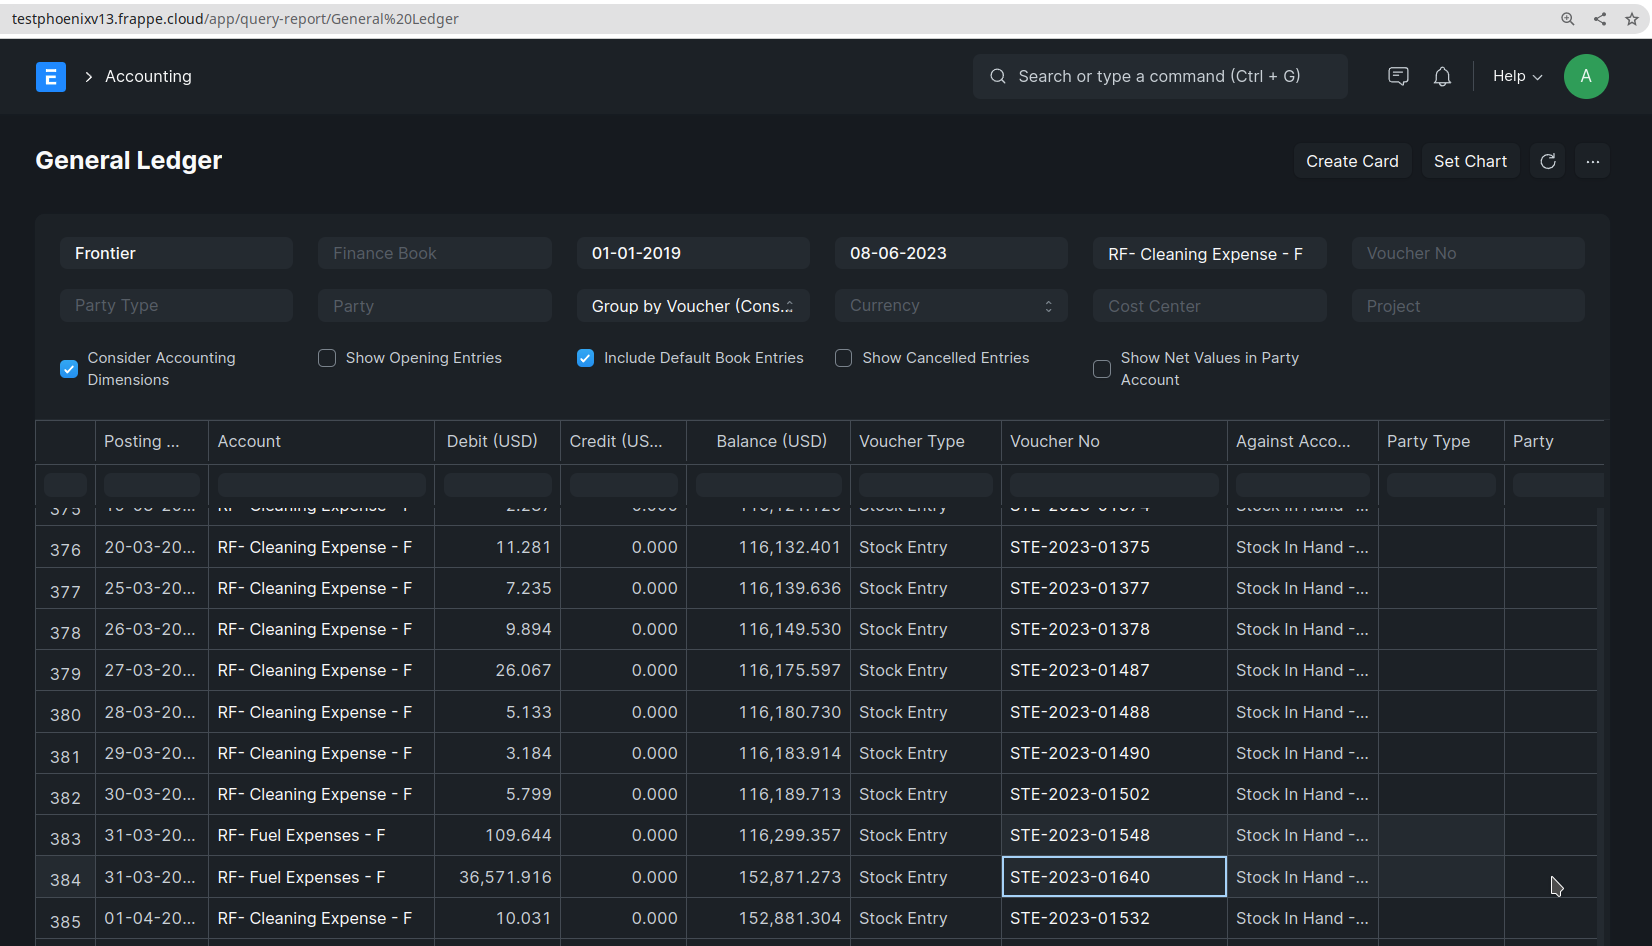Click the Set Chart button
Image resolution: width=1652 pixels, height=946 pixels.
point(1470,160)
